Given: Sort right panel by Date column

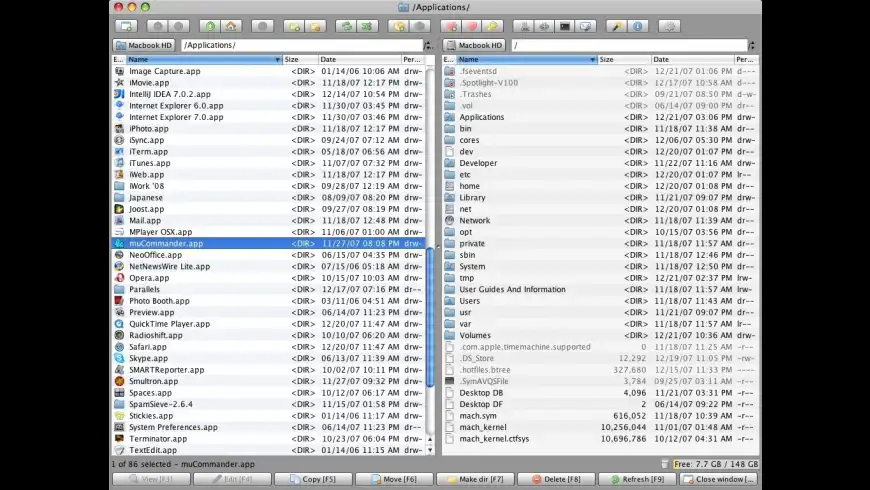Looking at the screenshot, I should pos(692,59).
